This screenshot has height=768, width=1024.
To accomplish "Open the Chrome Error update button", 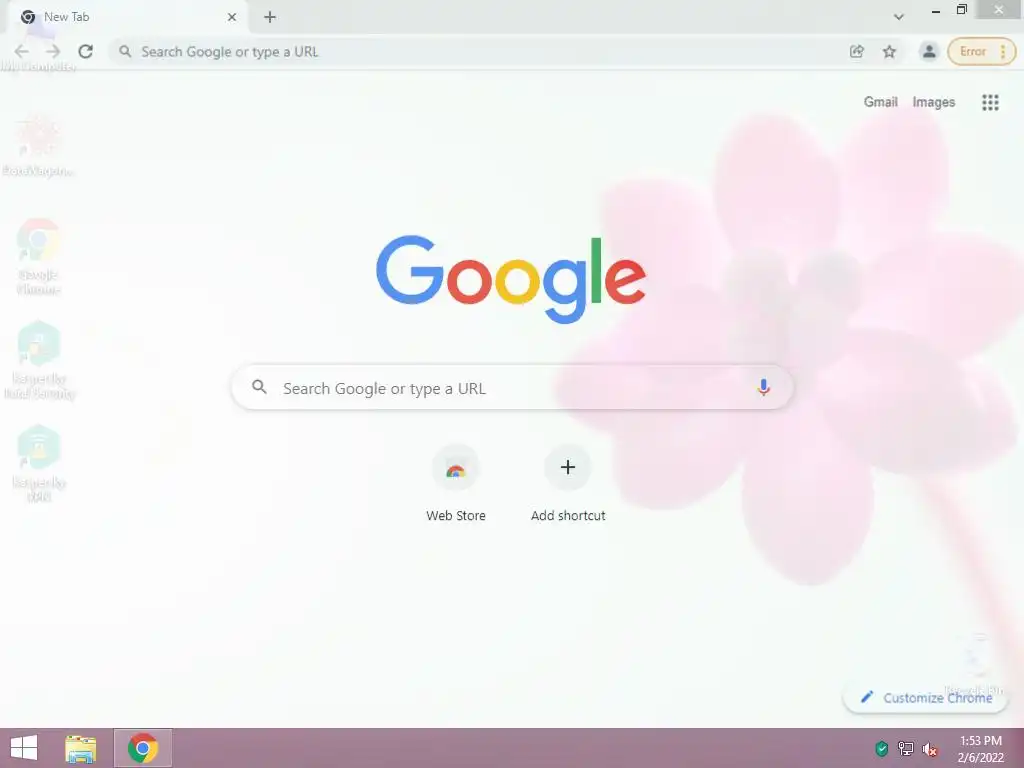I will tap(982, 52).
